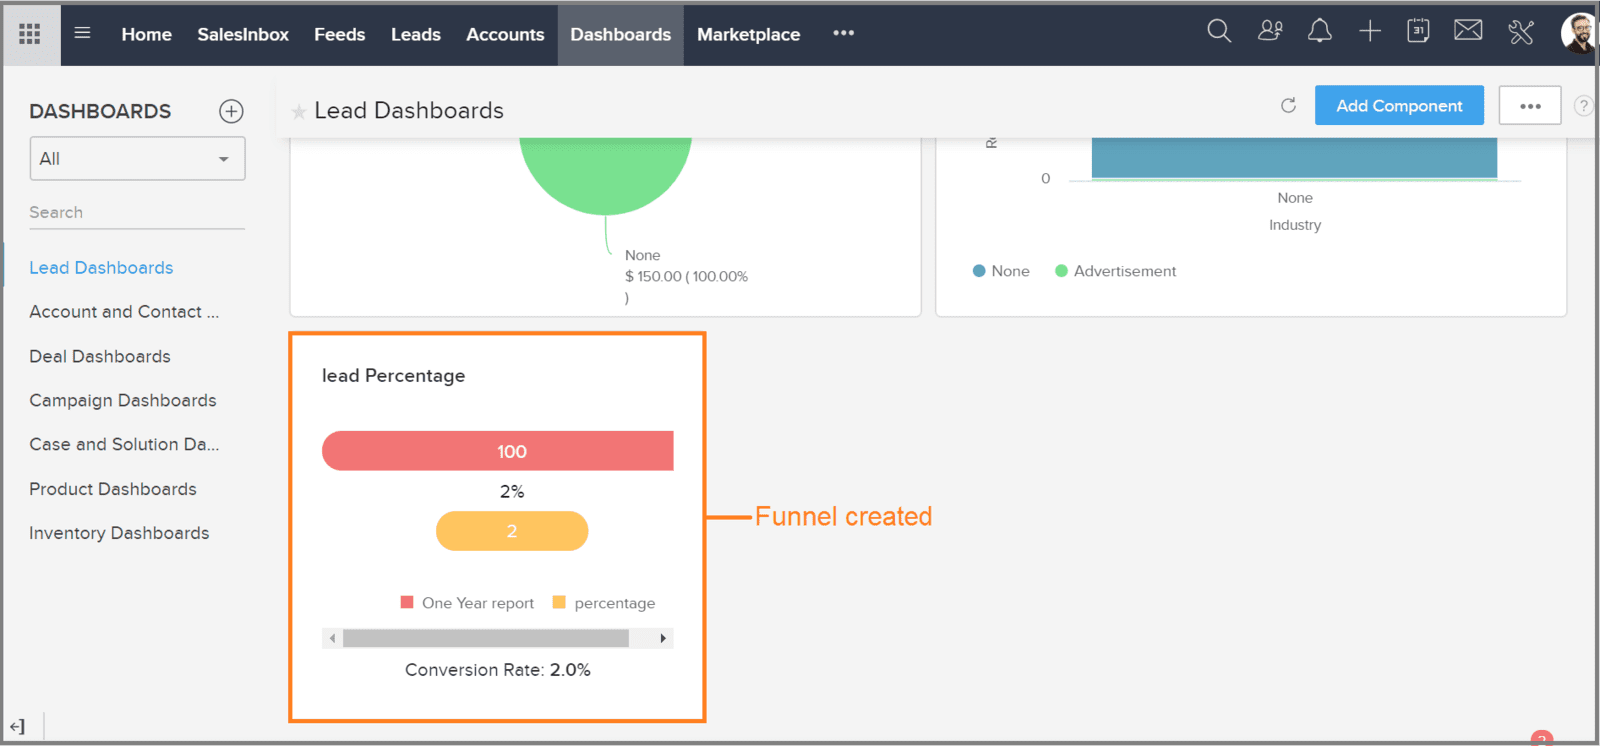Click the plus quick-create icon
Screen dimensions: 1600x746
[1370, 31]
